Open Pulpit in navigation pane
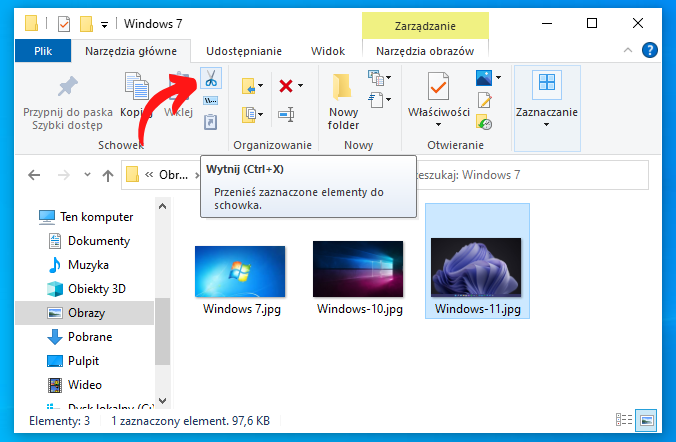 click(x=73, y=360)
